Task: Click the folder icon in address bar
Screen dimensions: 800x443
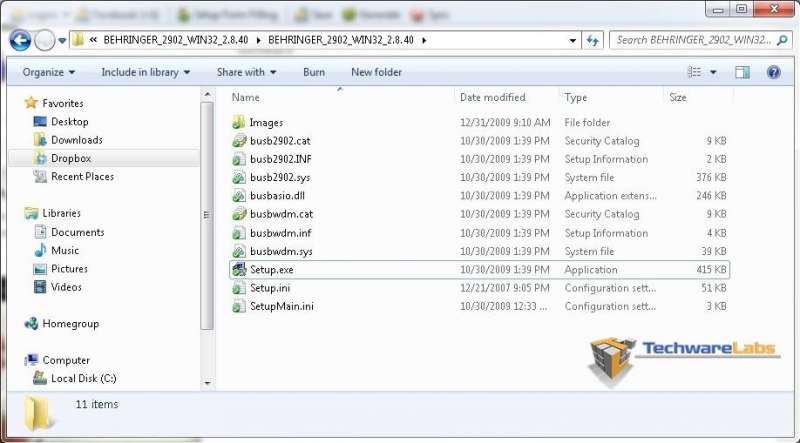Action: coord(78,40)
